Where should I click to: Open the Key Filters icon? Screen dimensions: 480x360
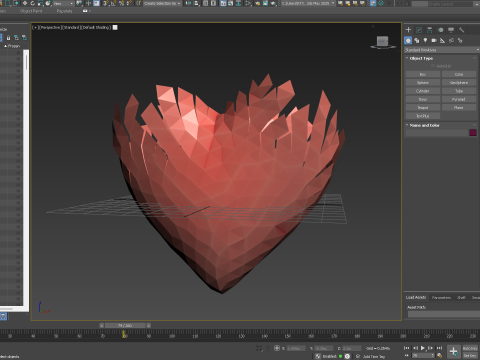point(440,356)
